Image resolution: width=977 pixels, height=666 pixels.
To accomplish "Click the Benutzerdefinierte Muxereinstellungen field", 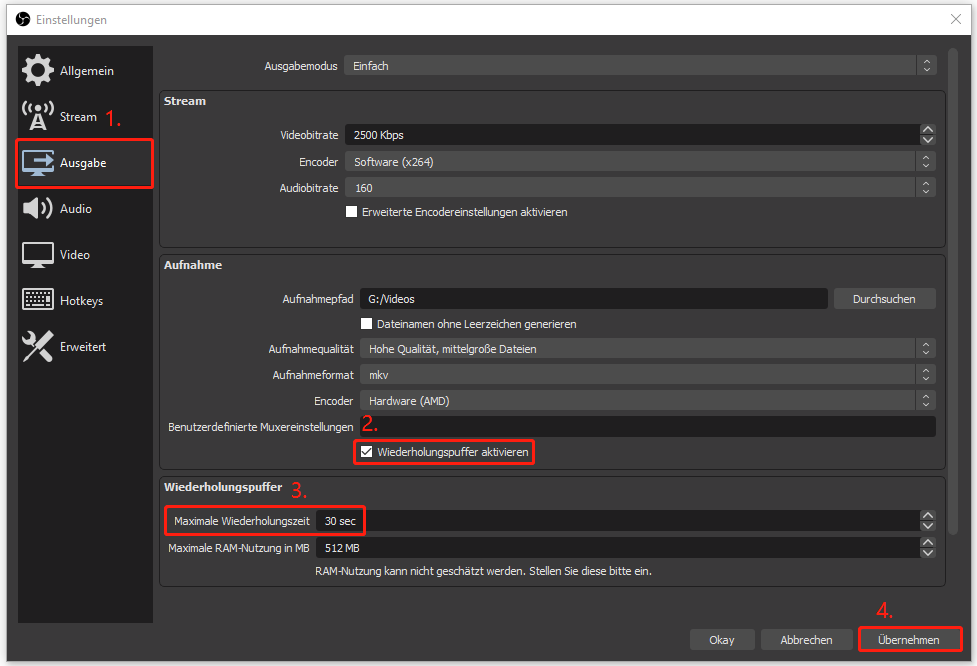I will [647, 427].
